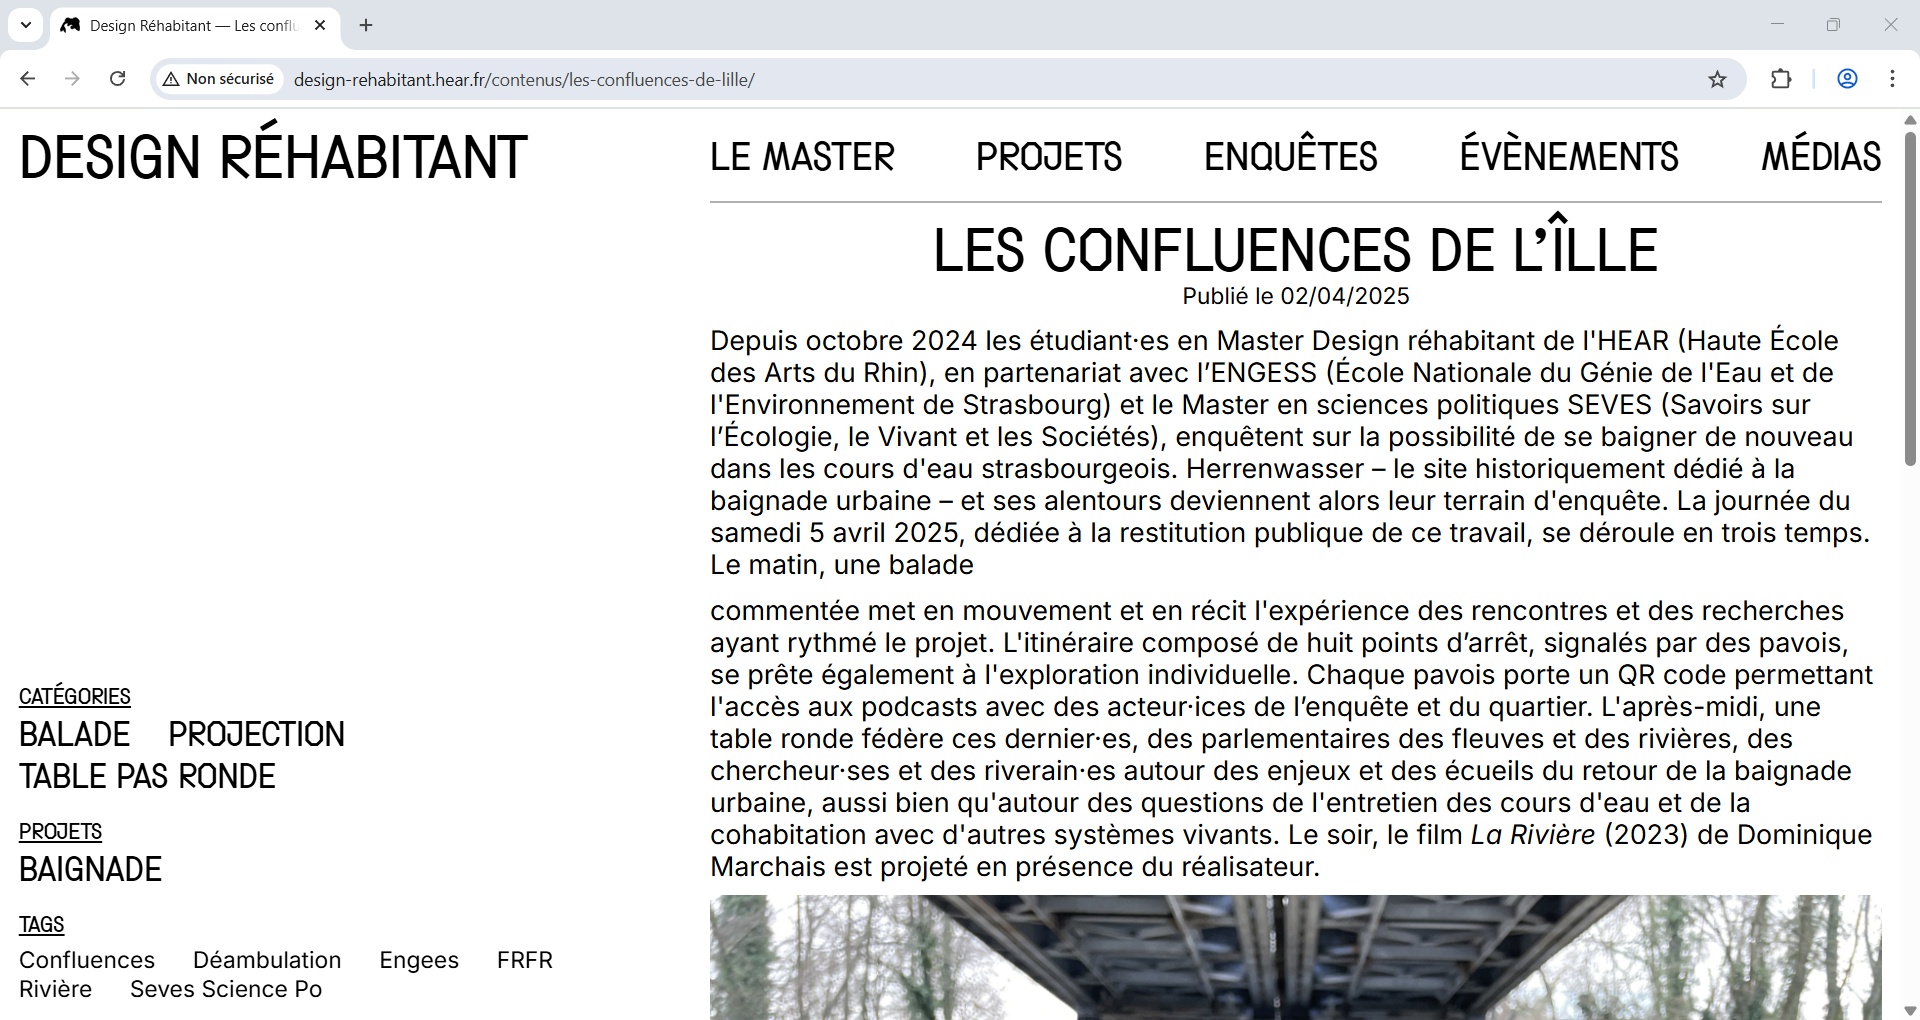Open the browser extensions puzzle icon
Screen dimensions: 1920x1020
point(1783,79)
